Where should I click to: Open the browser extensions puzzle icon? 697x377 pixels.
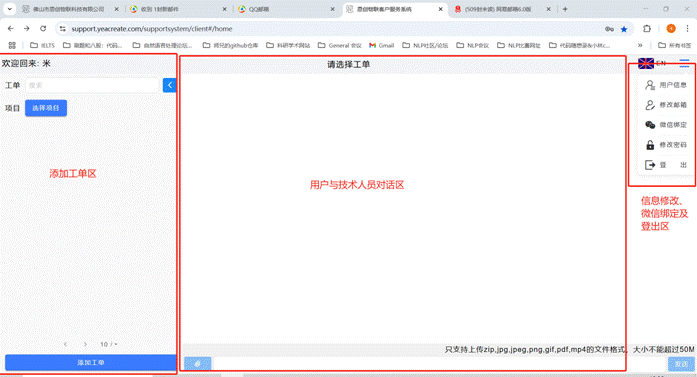tap(647, 28)
